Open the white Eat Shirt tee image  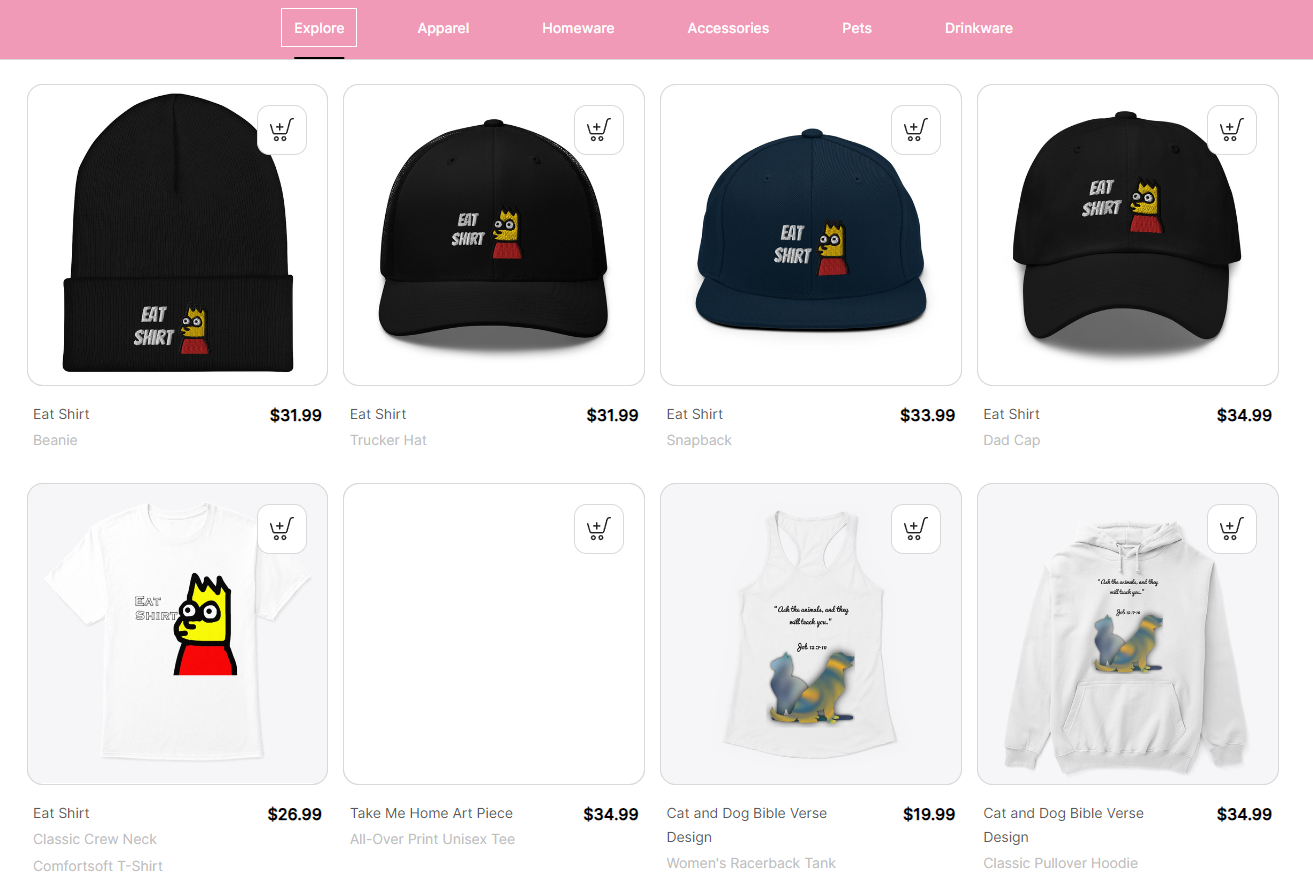177,634
